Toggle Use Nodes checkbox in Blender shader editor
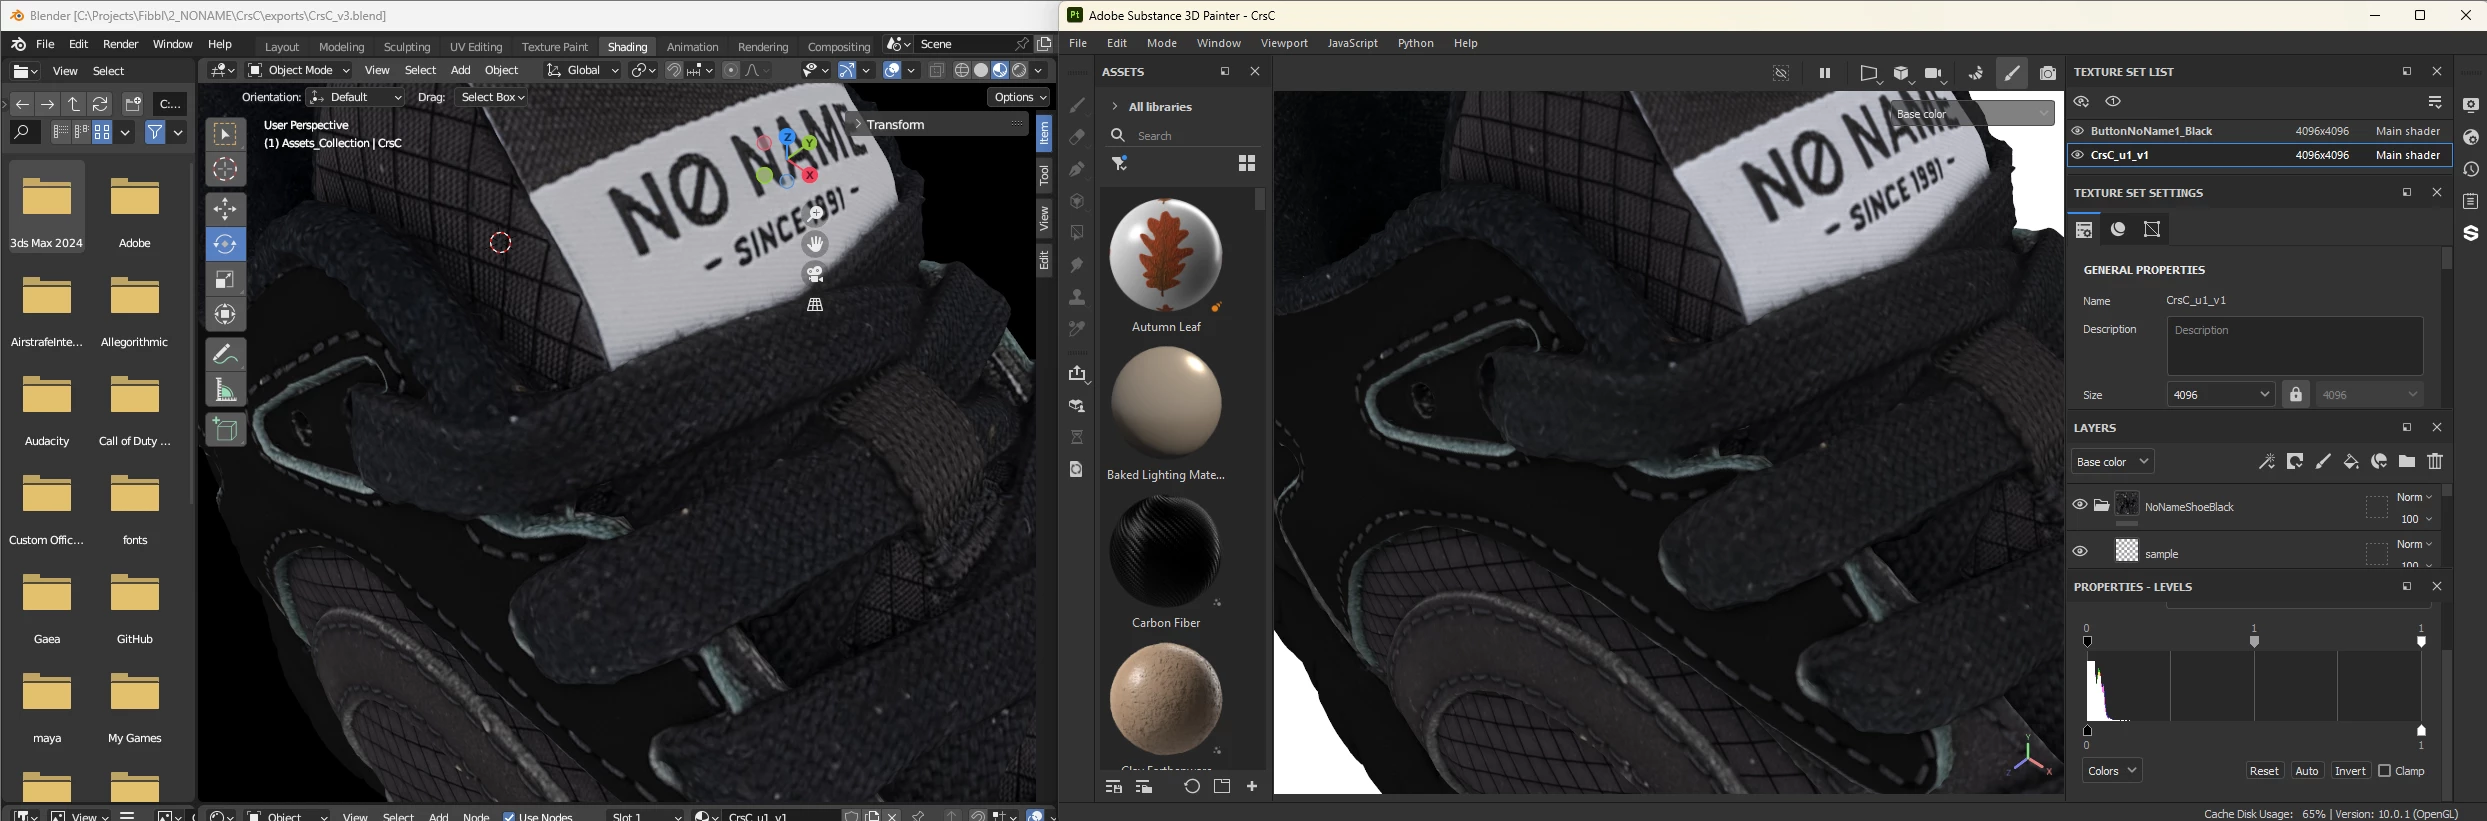This screenshot has width=2487, height=821. pyautogui.click(x=509, y=816)
